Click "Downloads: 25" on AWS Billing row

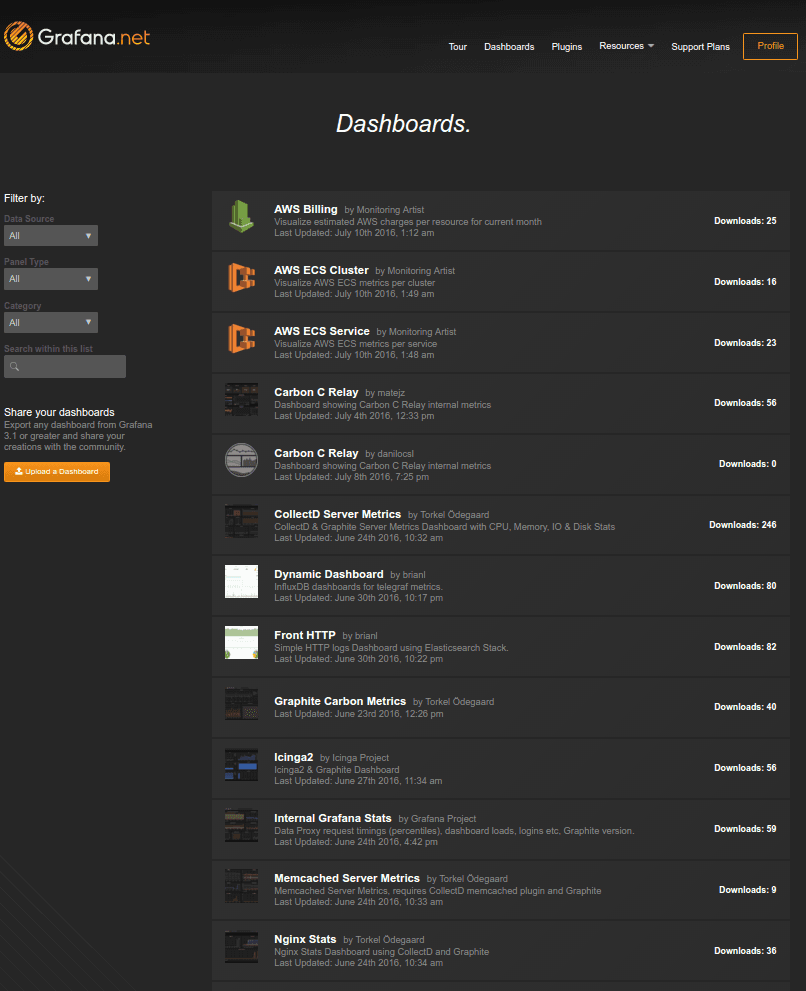tap(745, 221)
